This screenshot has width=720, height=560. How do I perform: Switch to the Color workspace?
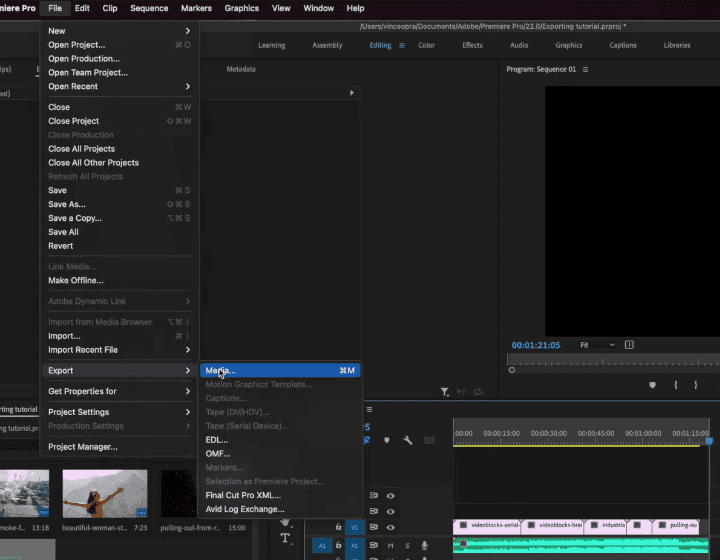pos(426,45)
